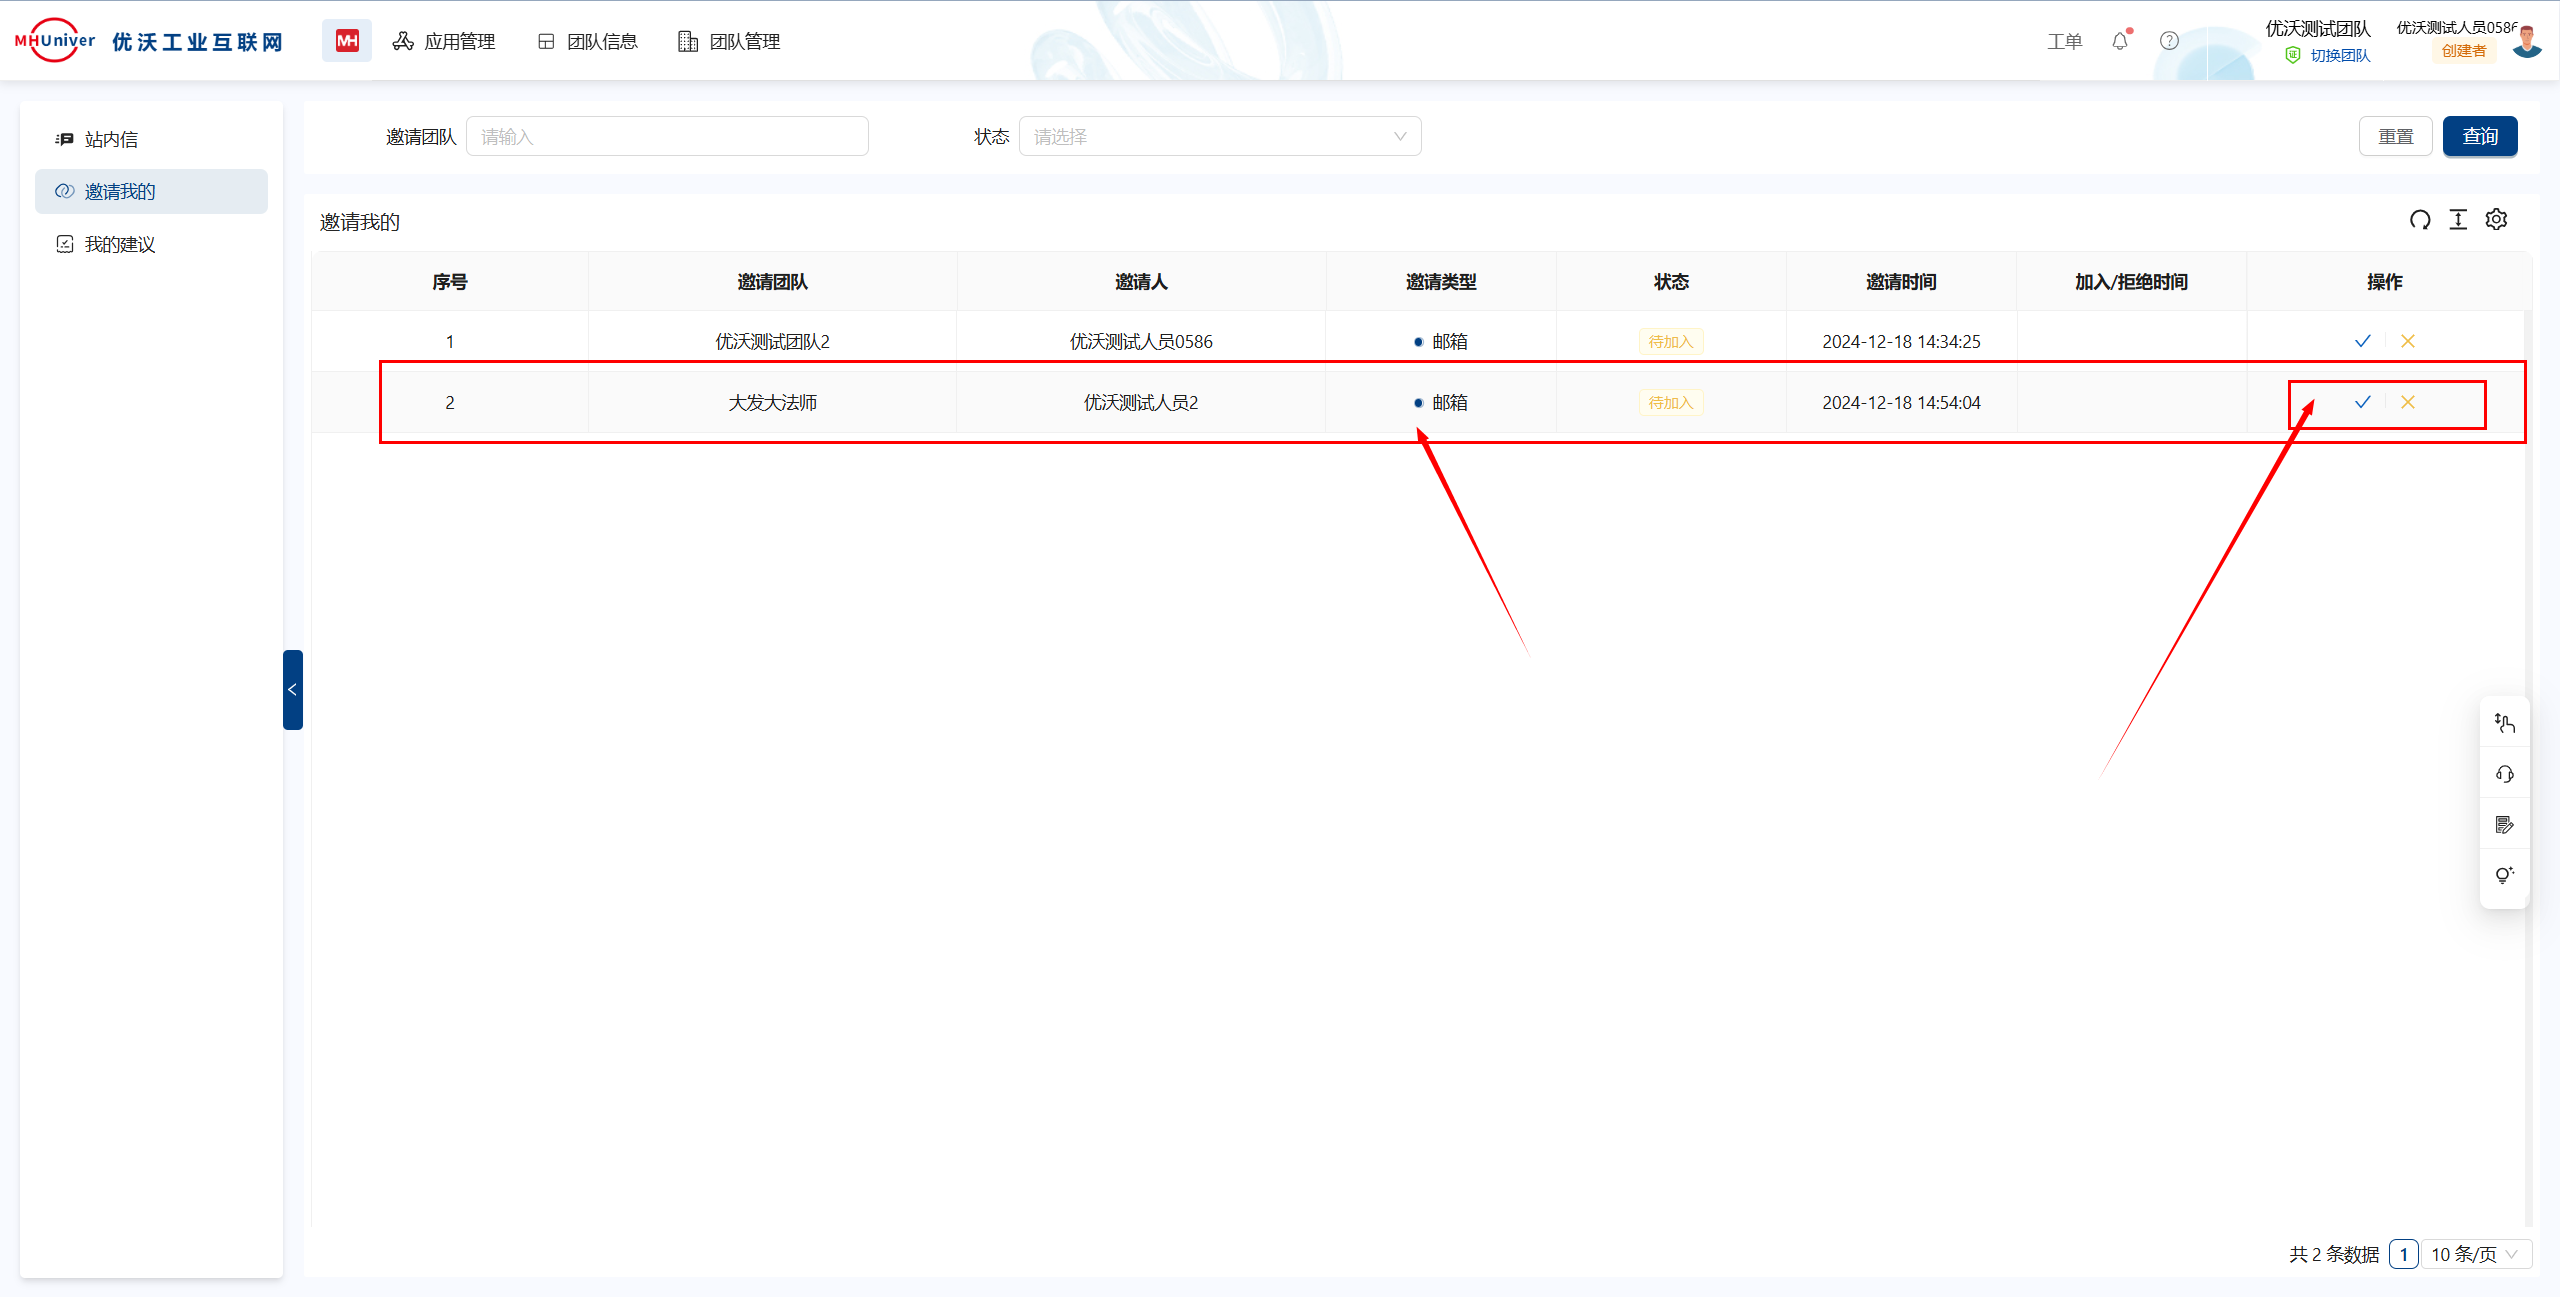This screenshot has height=1297, width=2560.
Task: Click the customer service headset icon
Action: pos(2504,774)
